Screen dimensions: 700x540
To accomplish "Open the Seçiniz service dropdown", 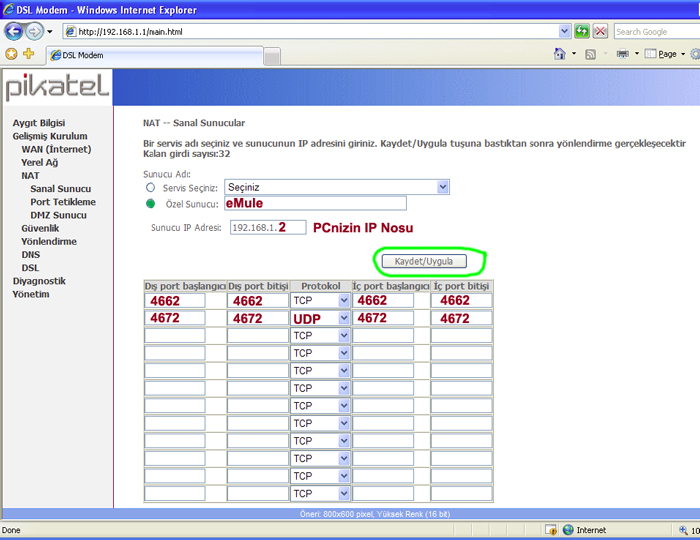I will tap(337, 187).
